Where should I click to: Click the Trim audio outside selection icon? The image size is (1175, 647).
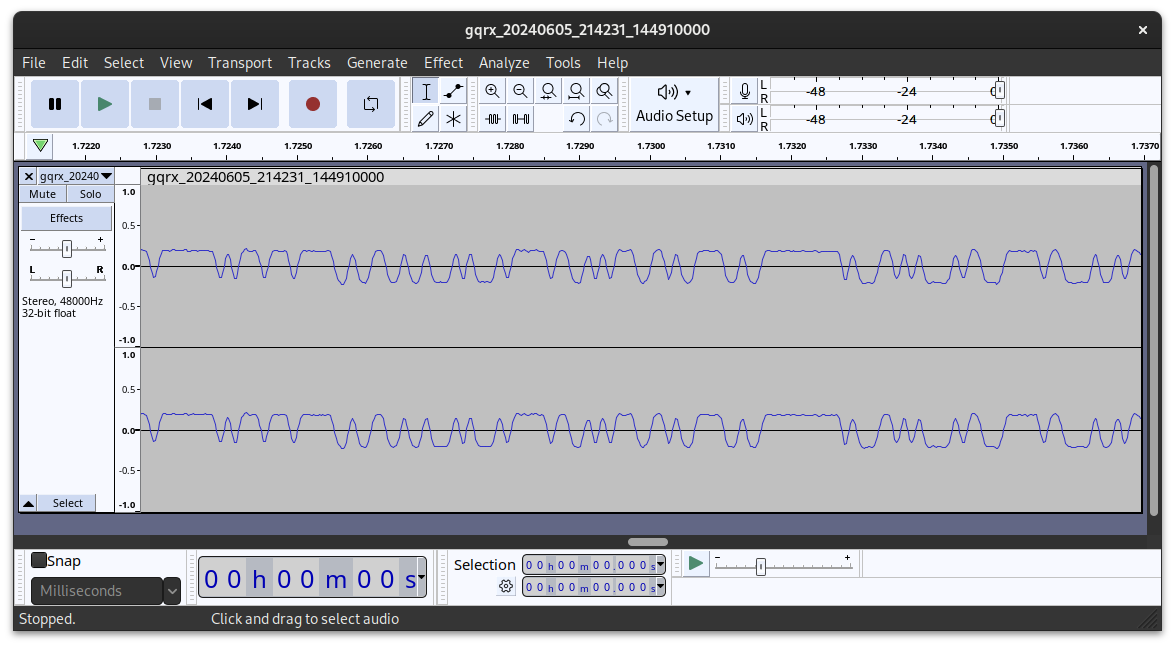pyautogui.click(x=492, y=119)
